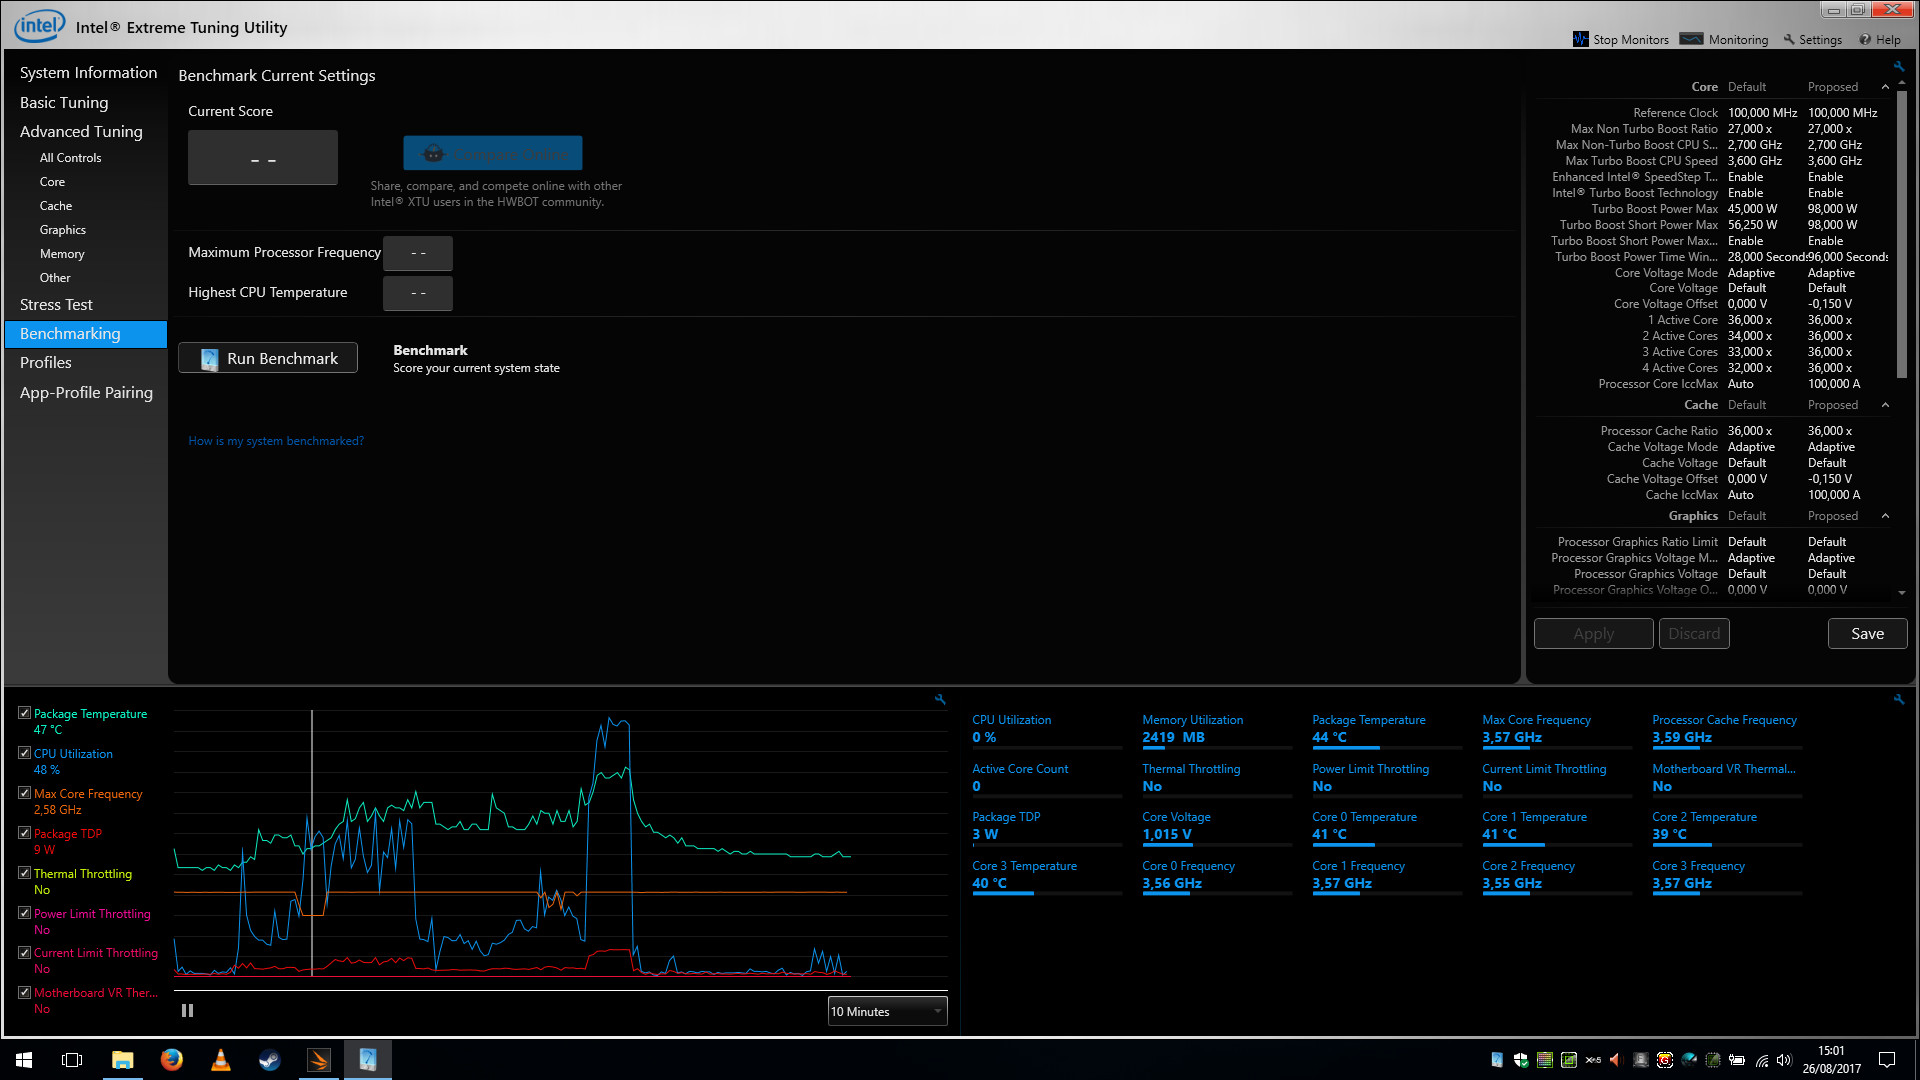Click the Apply button
Viewport: 1920px width, 1080px height.
(1593, 633)
